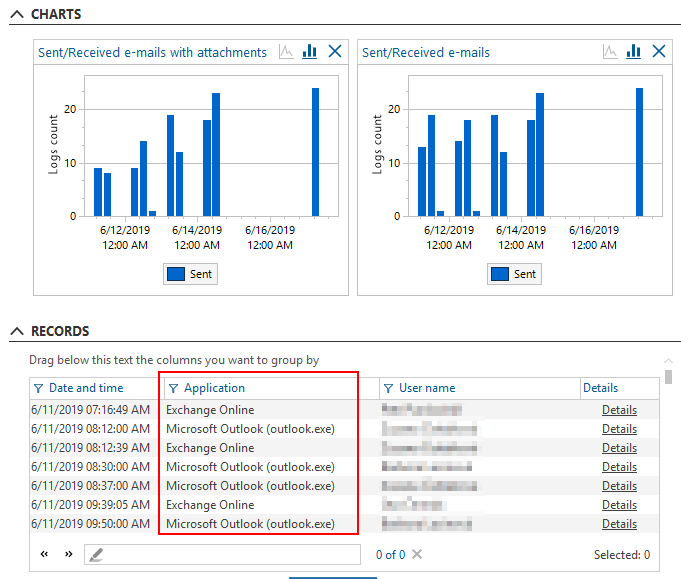The image size is (681, 579).
Task: Sort by User name column header
Action: click(x=427, y=388)
